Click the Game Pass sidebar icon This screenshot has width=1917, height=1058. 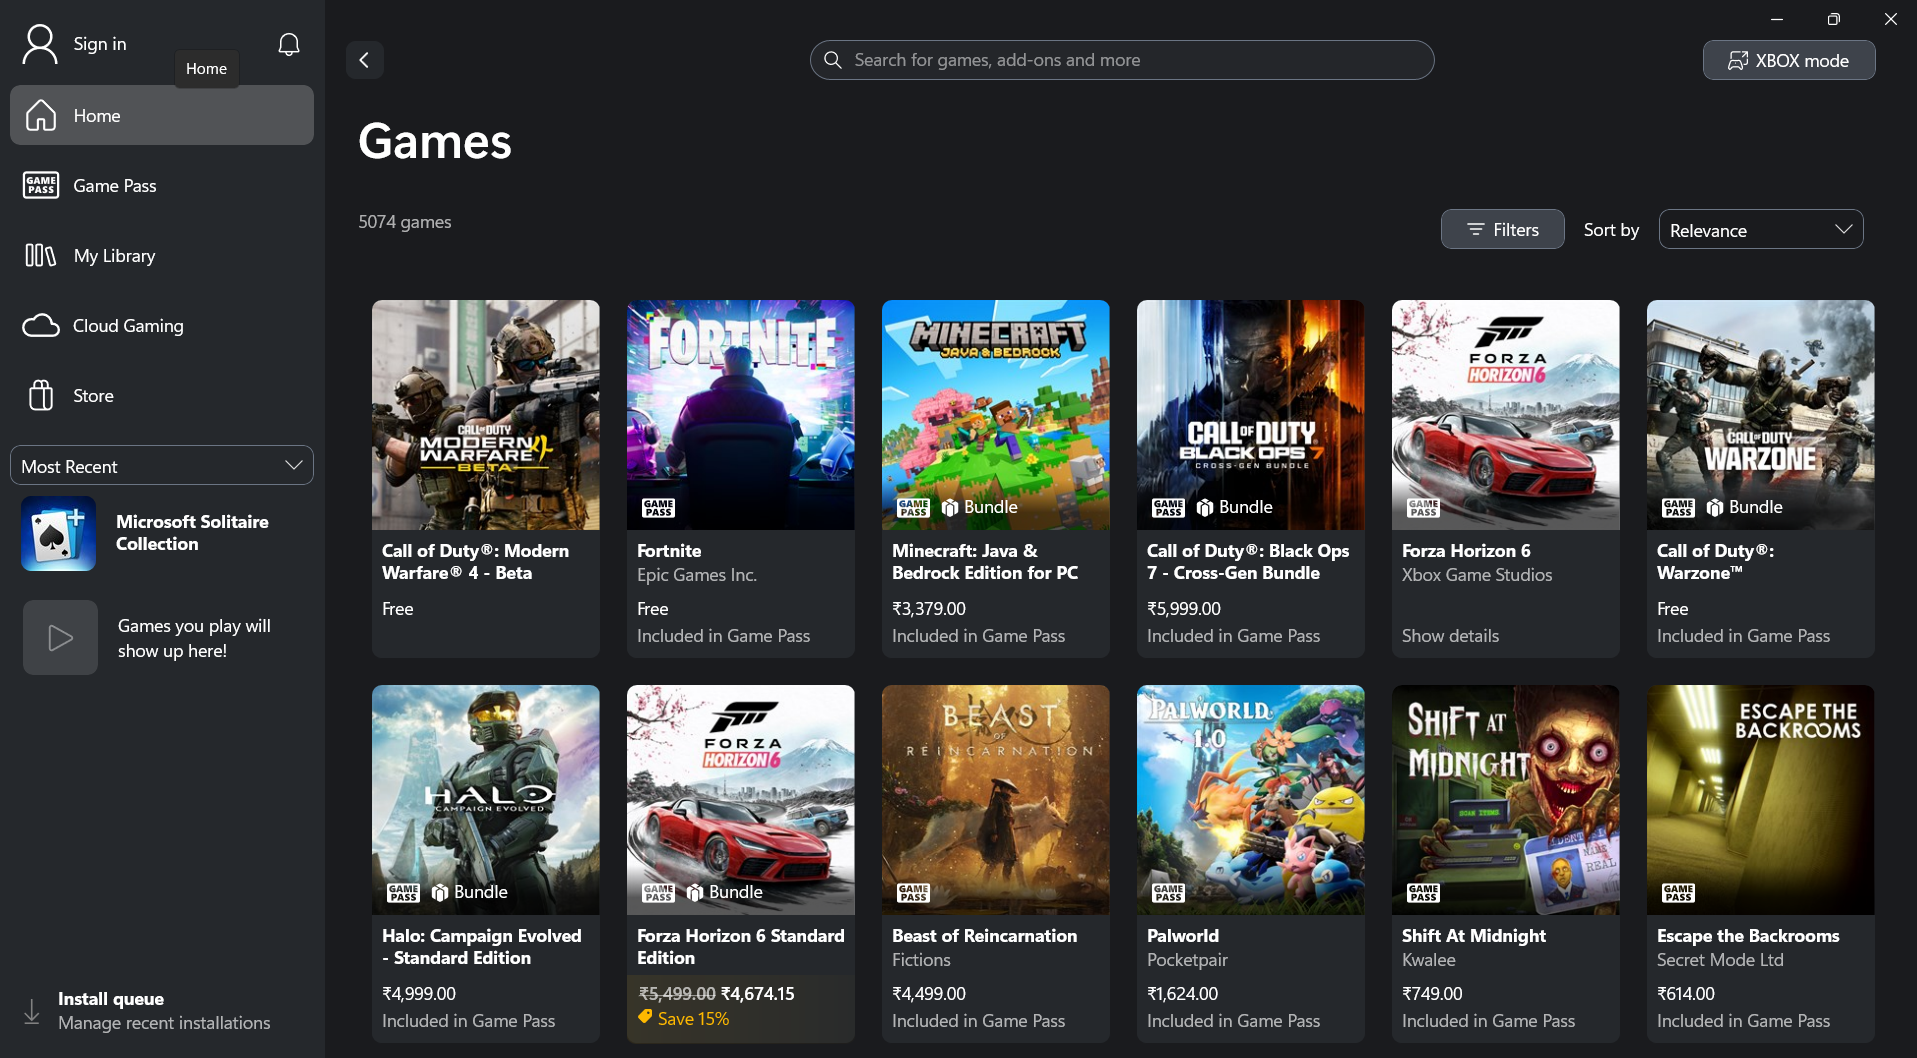coord(41,185)
